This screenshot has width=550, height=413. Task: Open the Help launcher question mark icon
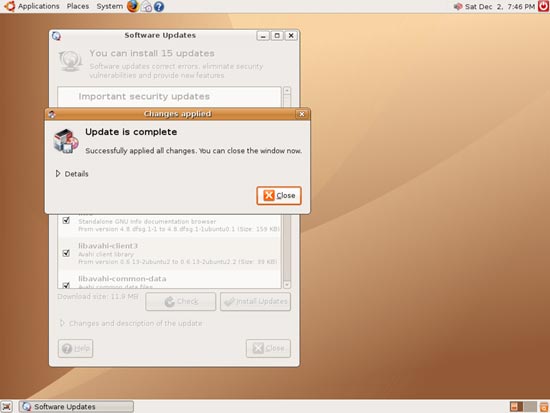click(159, 6)
